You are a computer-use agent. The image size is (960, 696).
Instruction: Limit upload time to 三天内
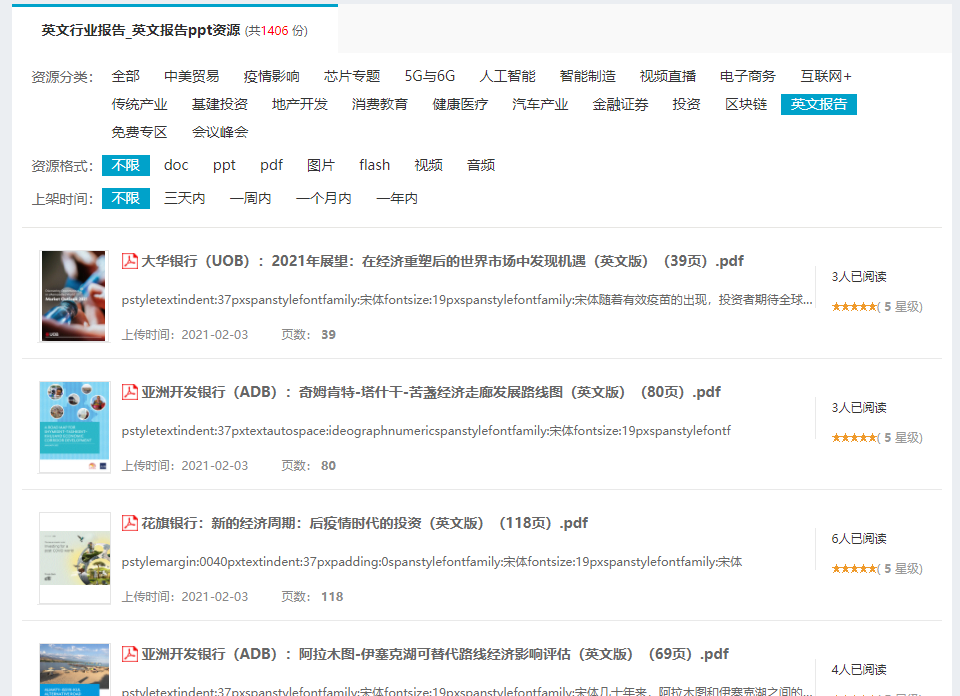coord(184,198)
